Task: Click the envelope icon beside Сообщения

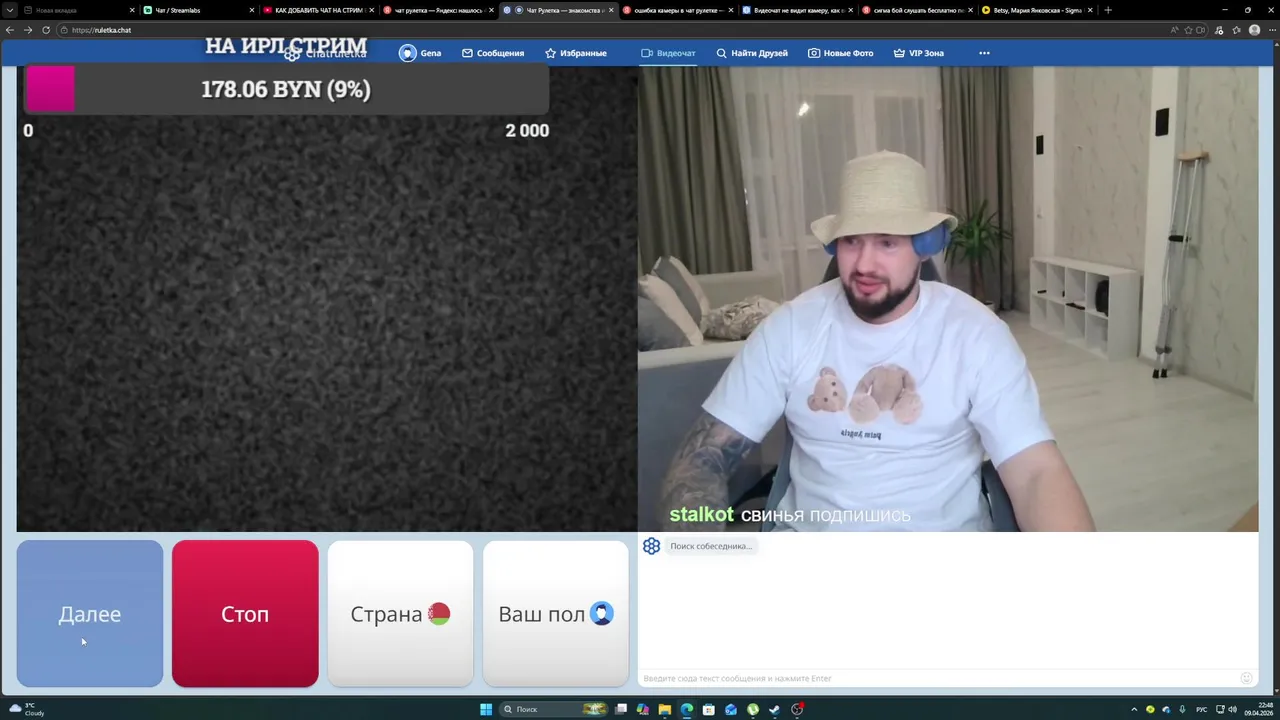Action: pos(467,53)
